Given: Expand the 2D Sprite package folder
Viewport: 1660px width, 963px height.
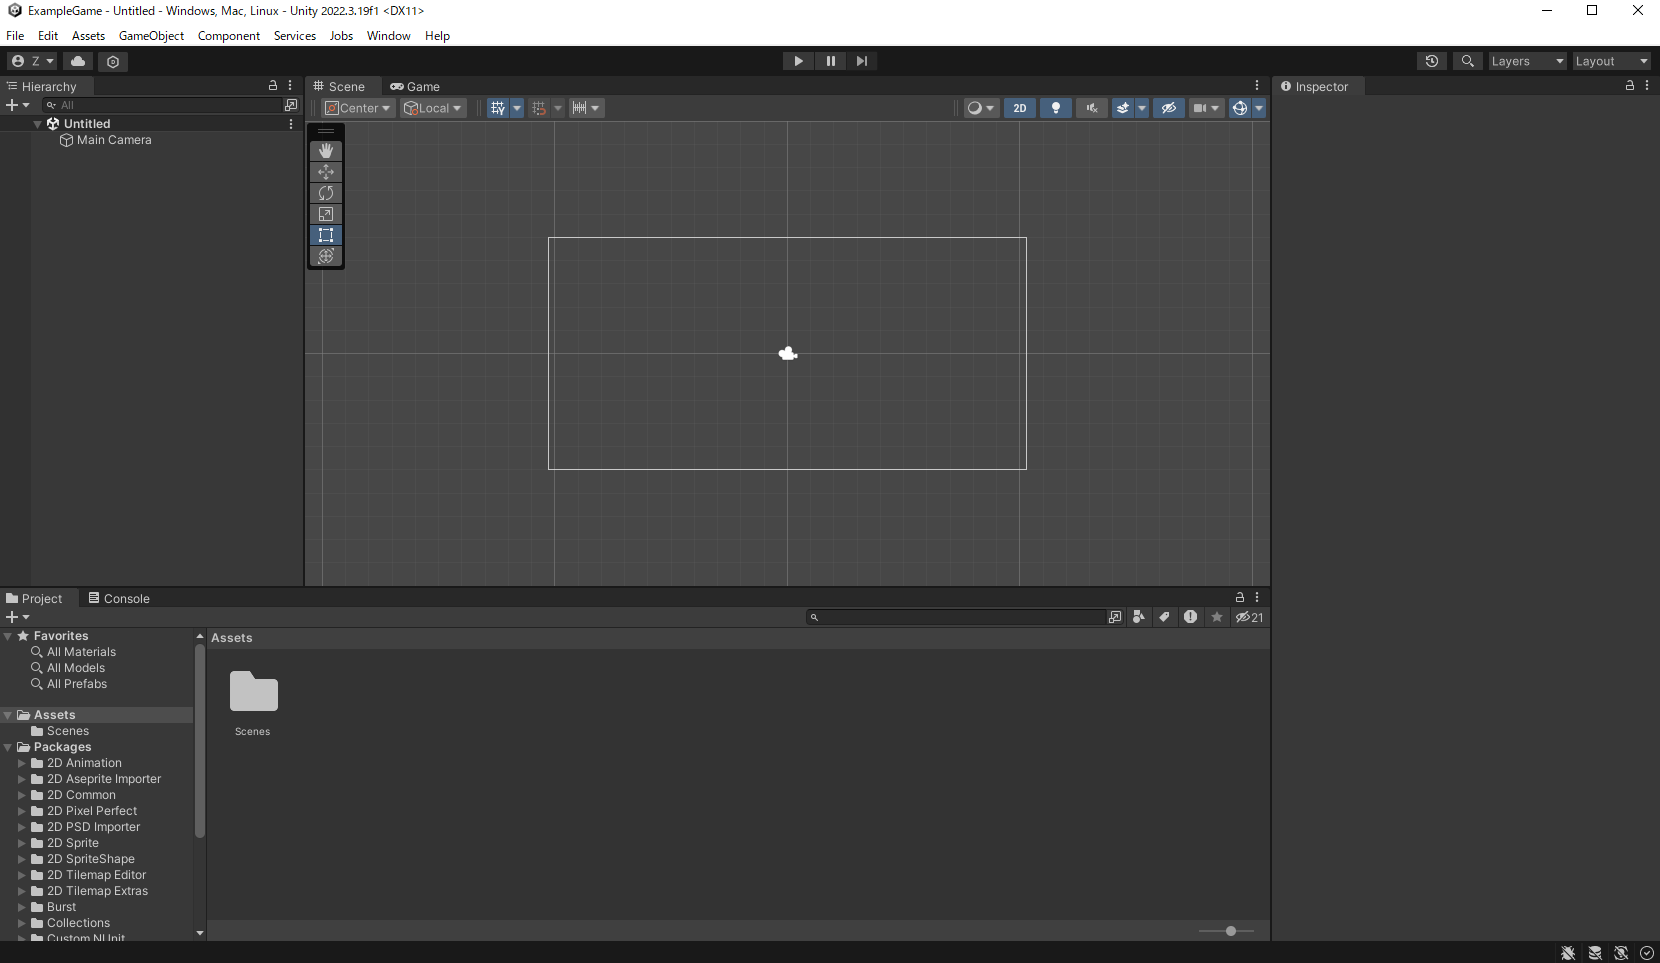Looking at the screenshot, I should 23,843.
